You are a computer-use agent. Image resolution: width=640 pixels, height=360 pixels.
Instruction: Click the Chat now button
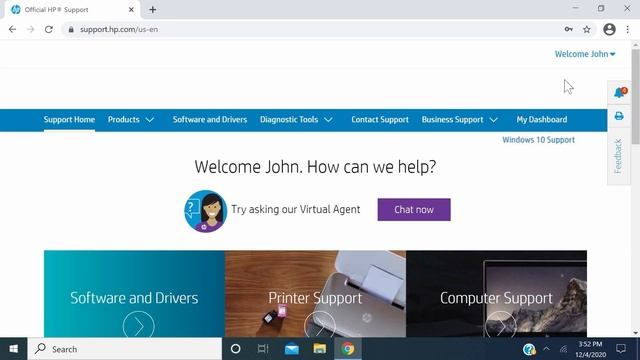pos(414,210)
